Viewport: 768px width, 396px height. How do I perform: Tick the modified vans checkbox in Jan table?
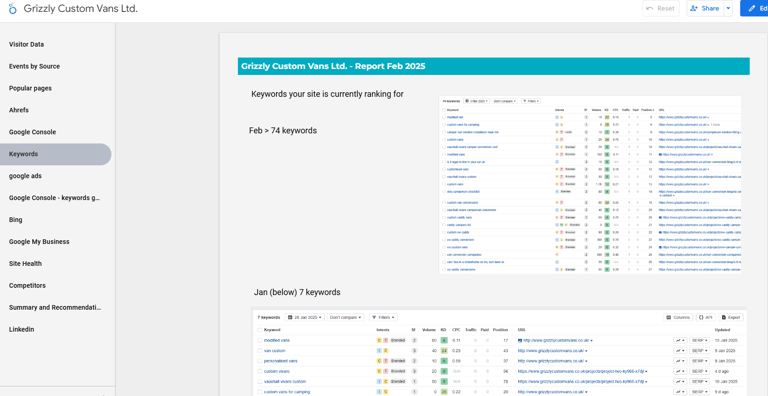(x=260, y=340)
